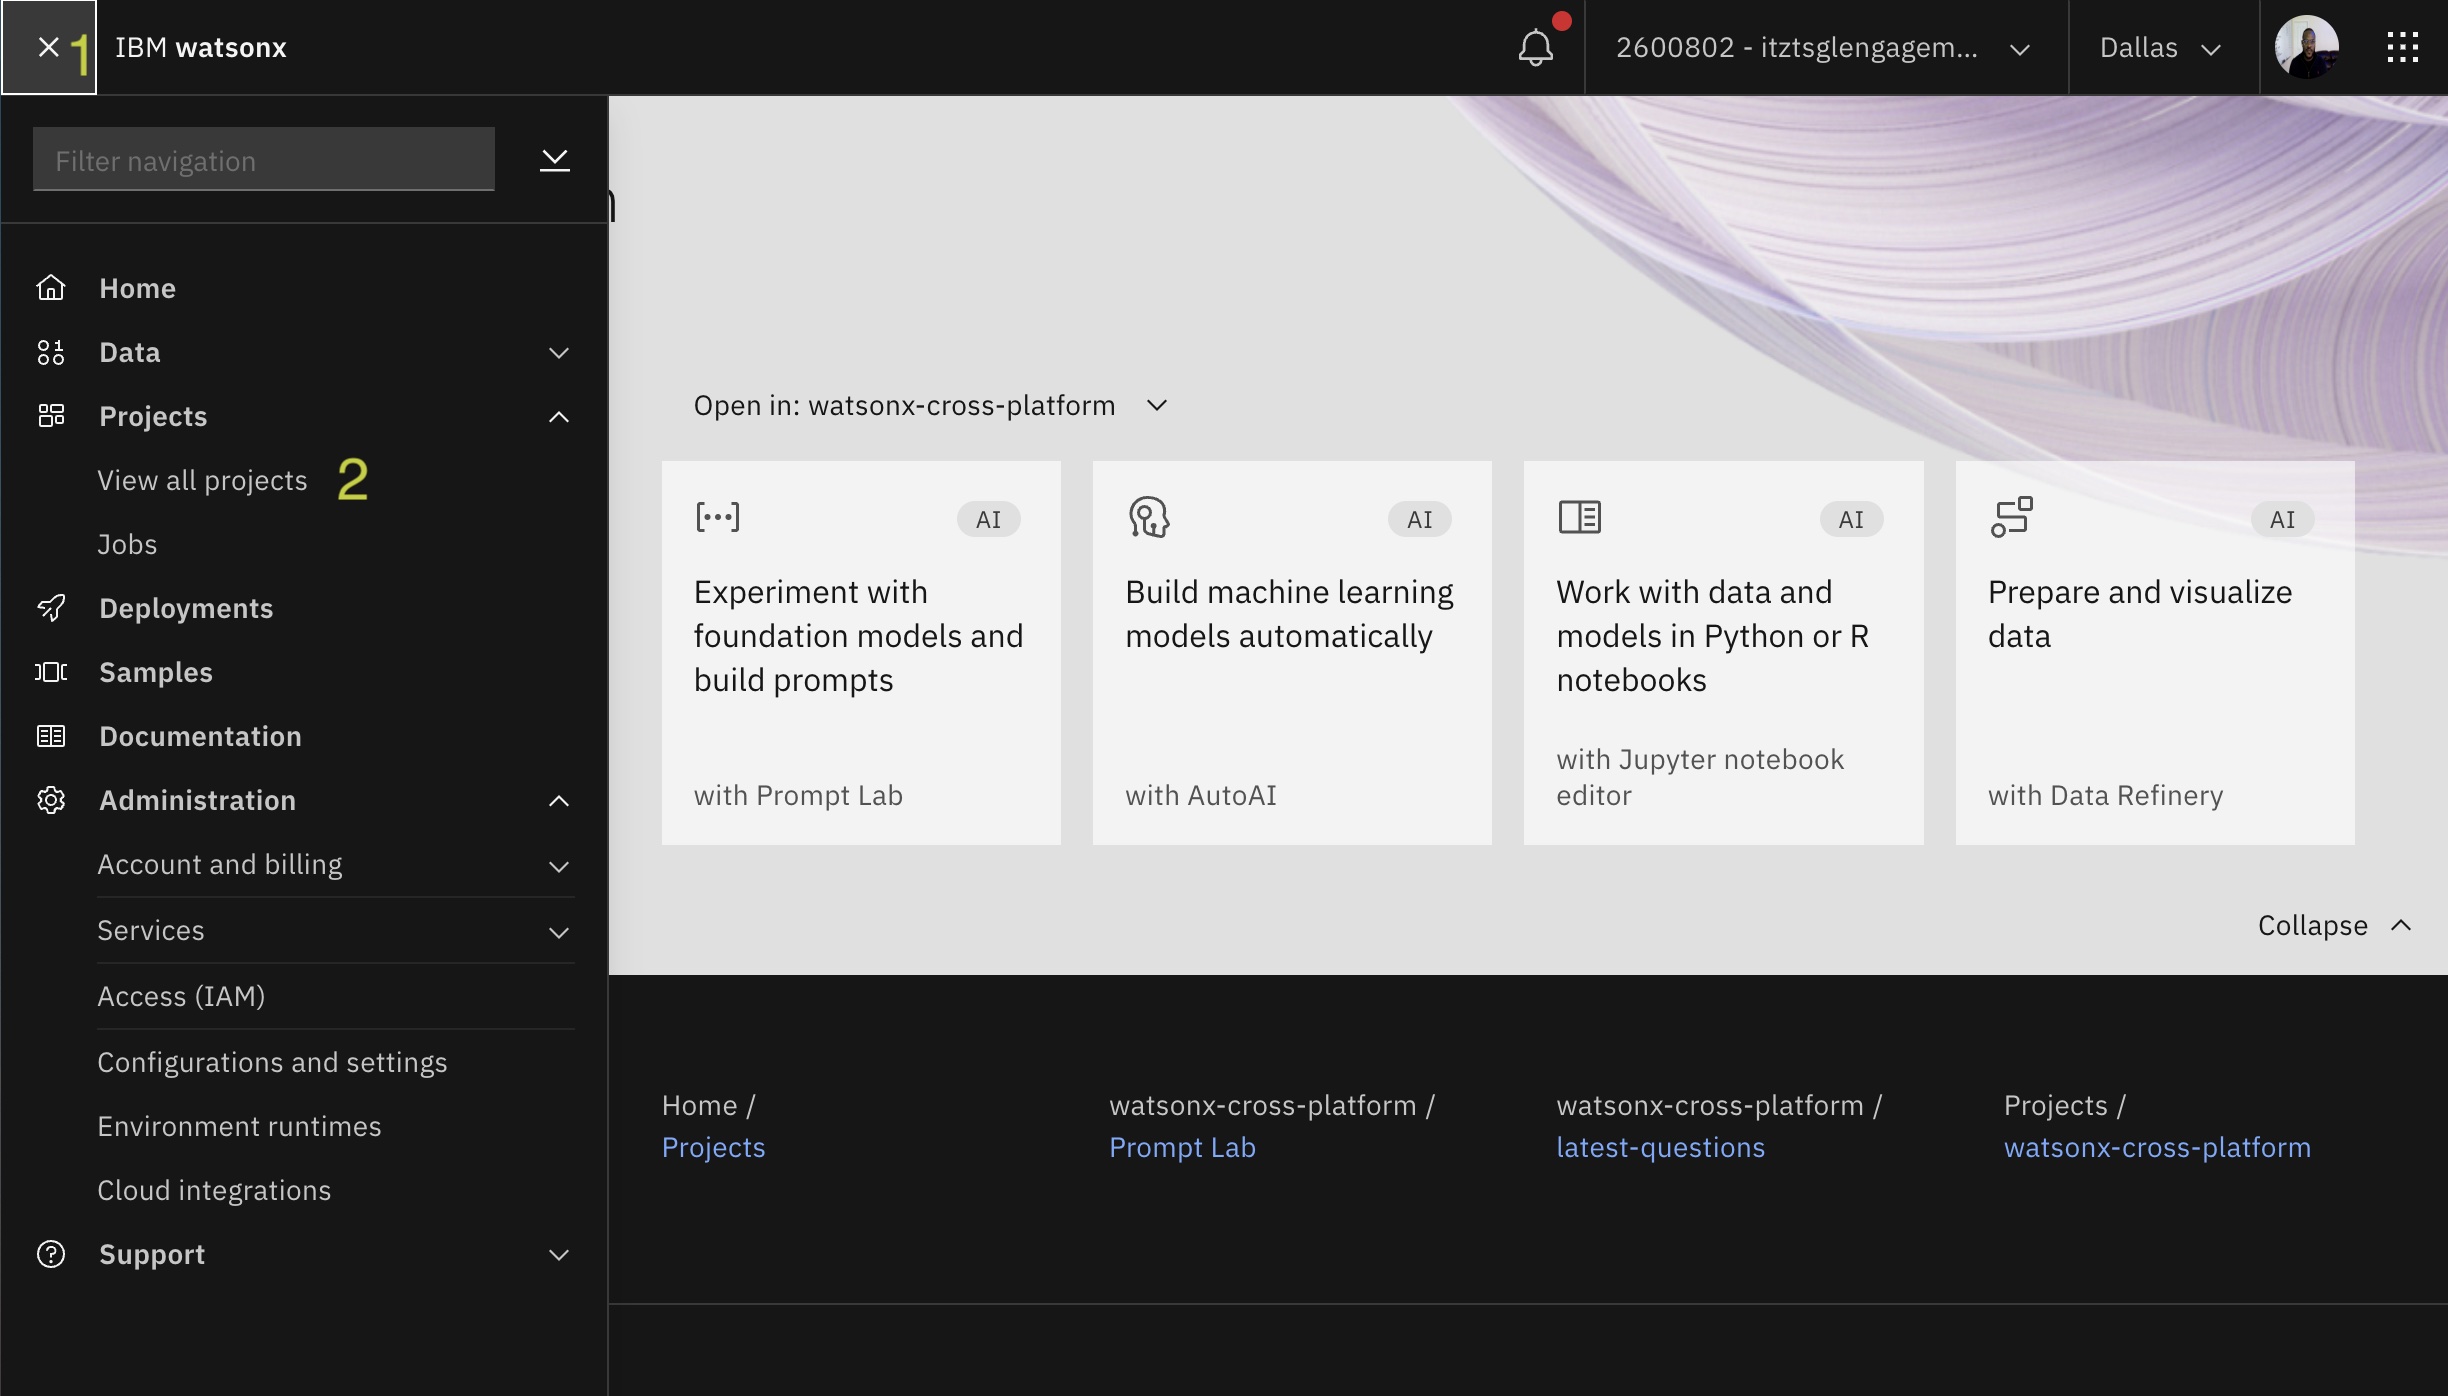The height and width of the screenshot is (1396, 2448).
Task: Click the Documentation book icon
Action: pyautogui.click(x=51, y=736)
